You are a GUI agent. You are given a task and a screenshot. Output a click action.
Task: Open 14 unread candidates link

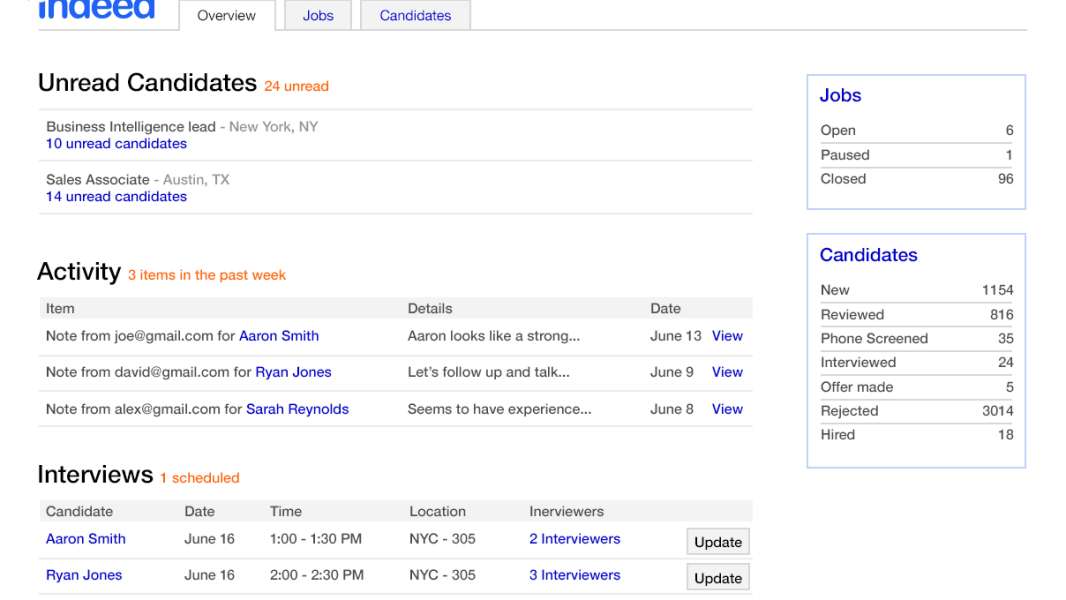pos(116,197)
